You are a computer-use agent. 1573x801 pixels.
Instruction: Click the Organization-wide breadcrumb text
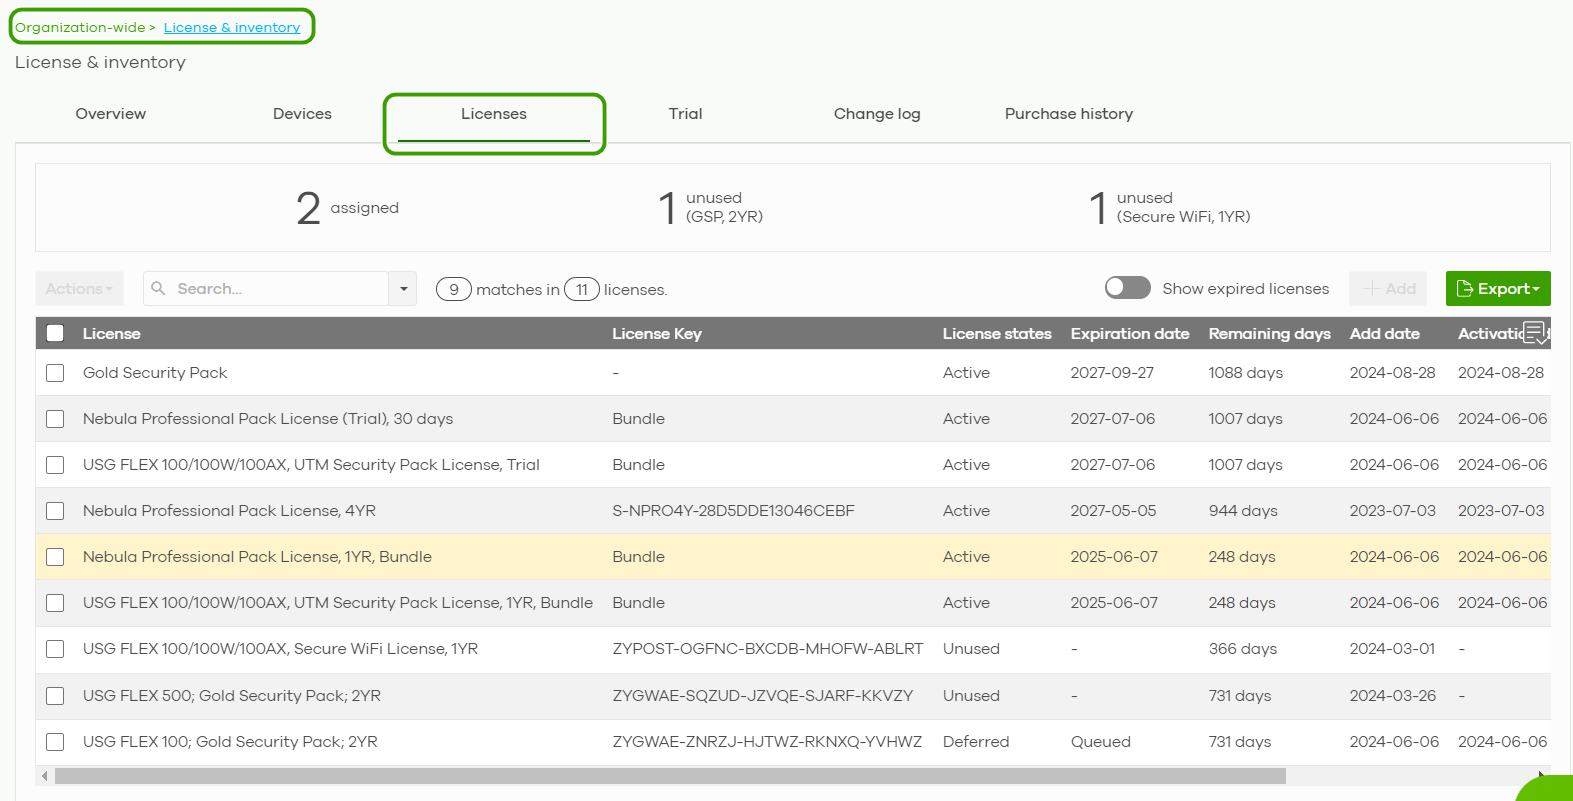click(80, 27)
